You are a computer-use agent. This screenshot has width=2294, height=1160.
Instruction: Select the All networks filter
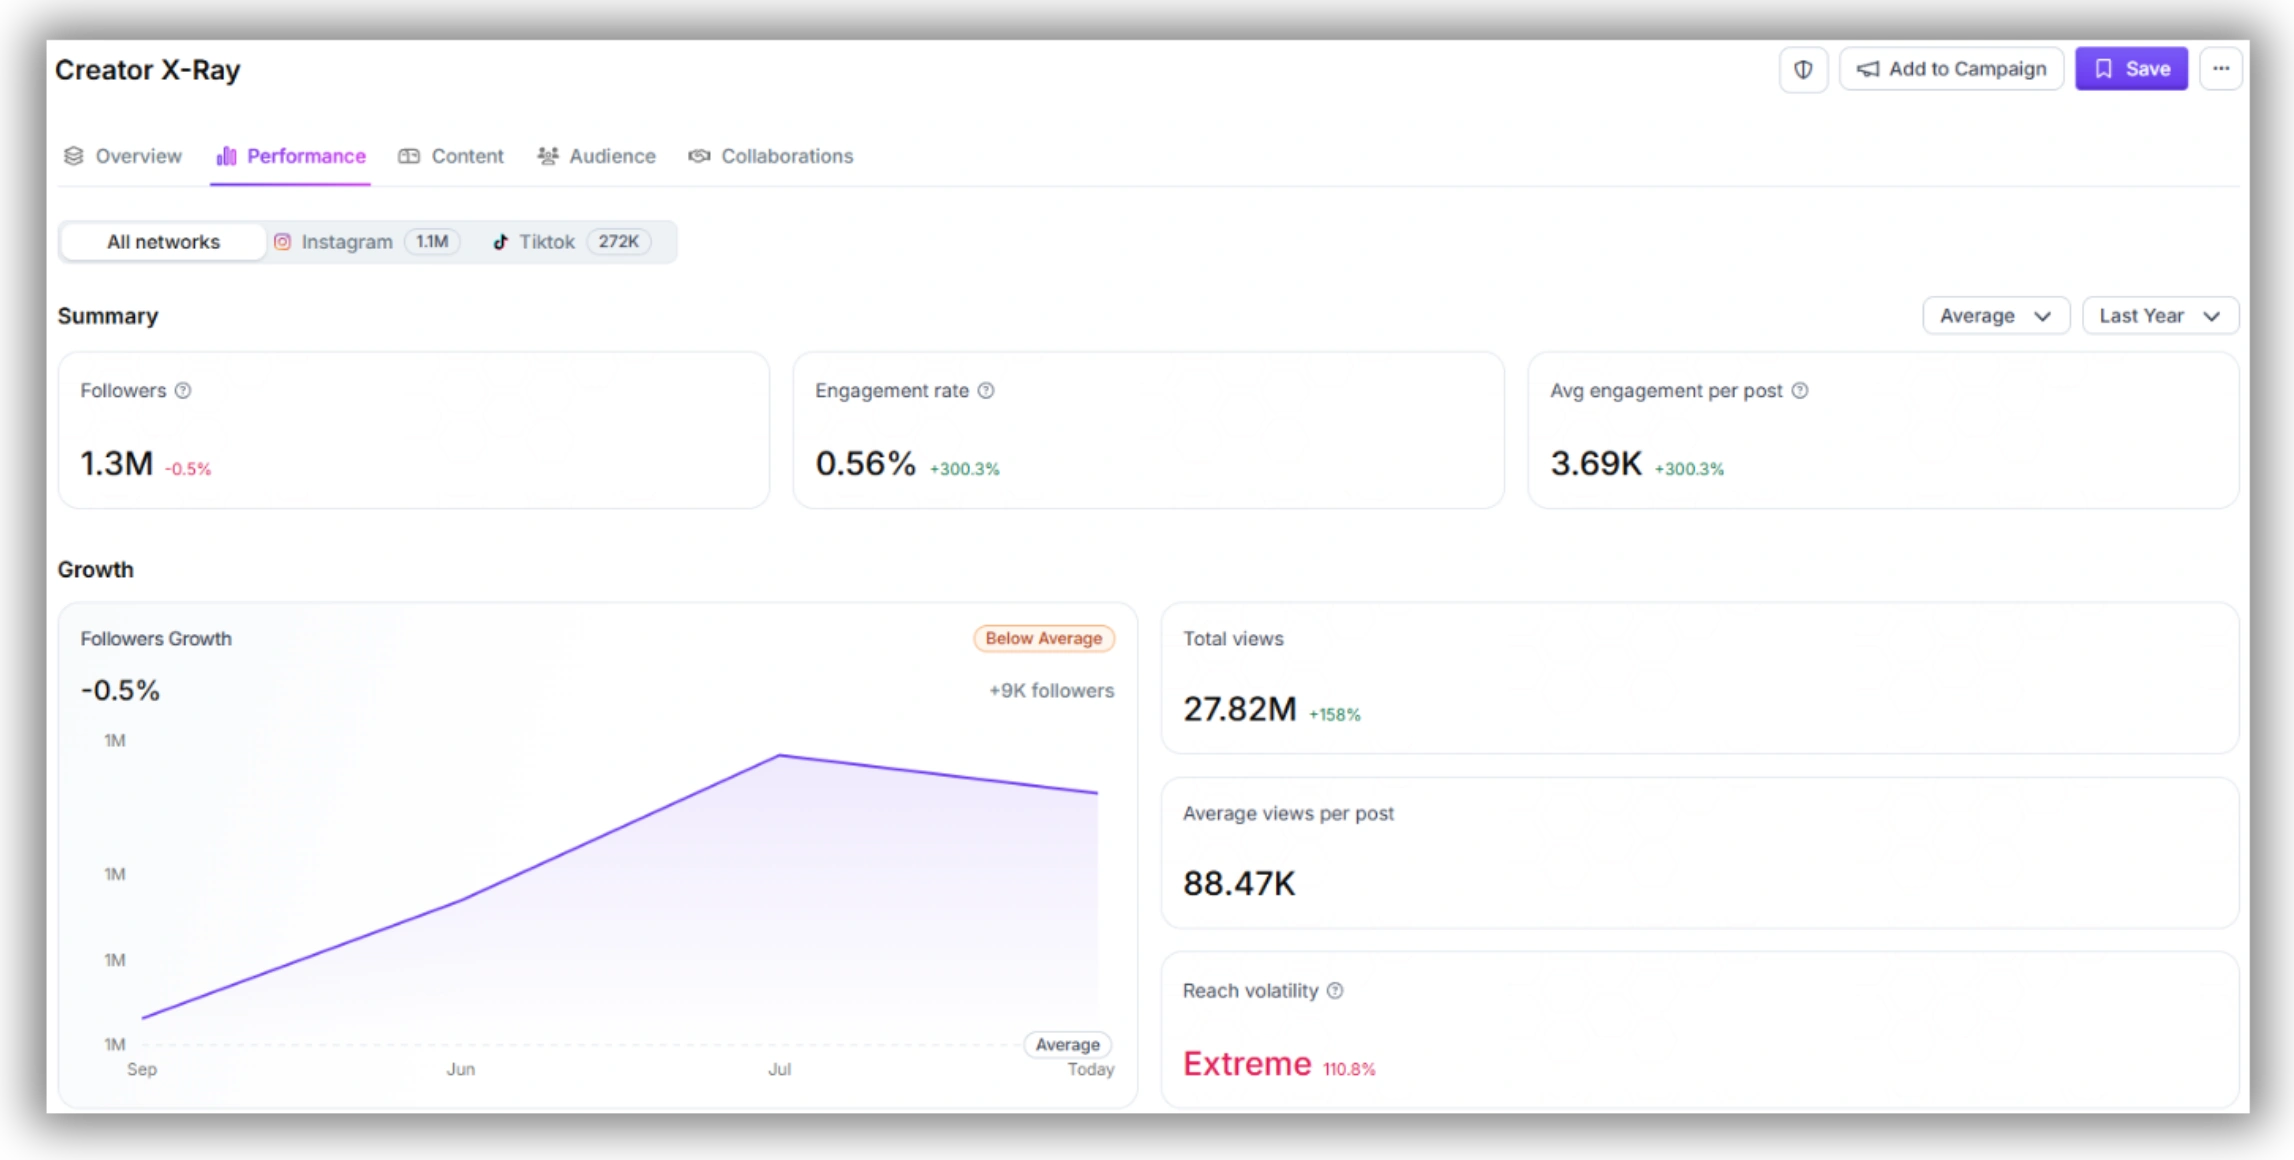pos(163,242)
